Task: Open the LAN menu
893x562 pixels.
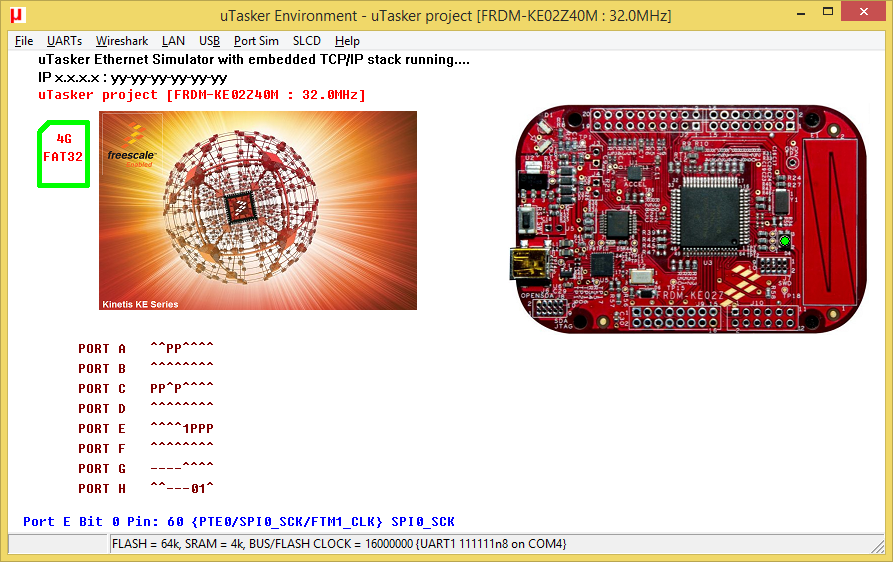Action: click(x=173, y=41)
